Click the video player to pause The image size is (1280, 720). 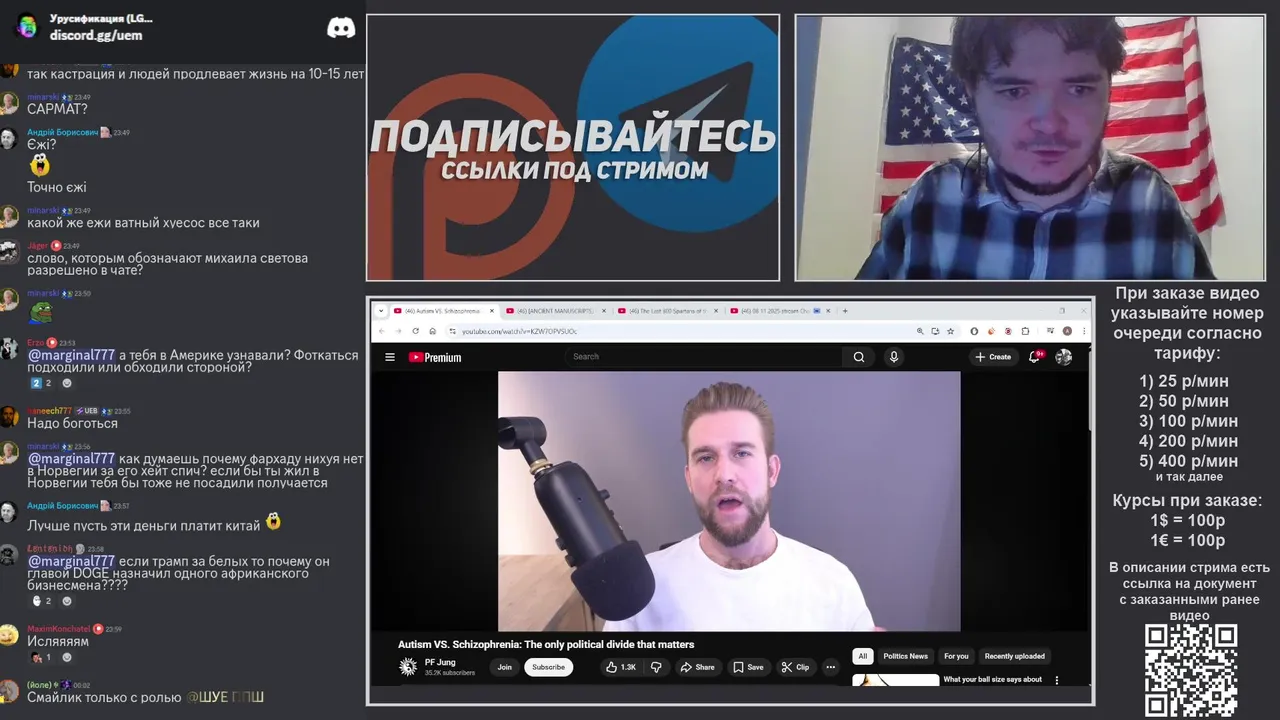[x=729, y=501]
